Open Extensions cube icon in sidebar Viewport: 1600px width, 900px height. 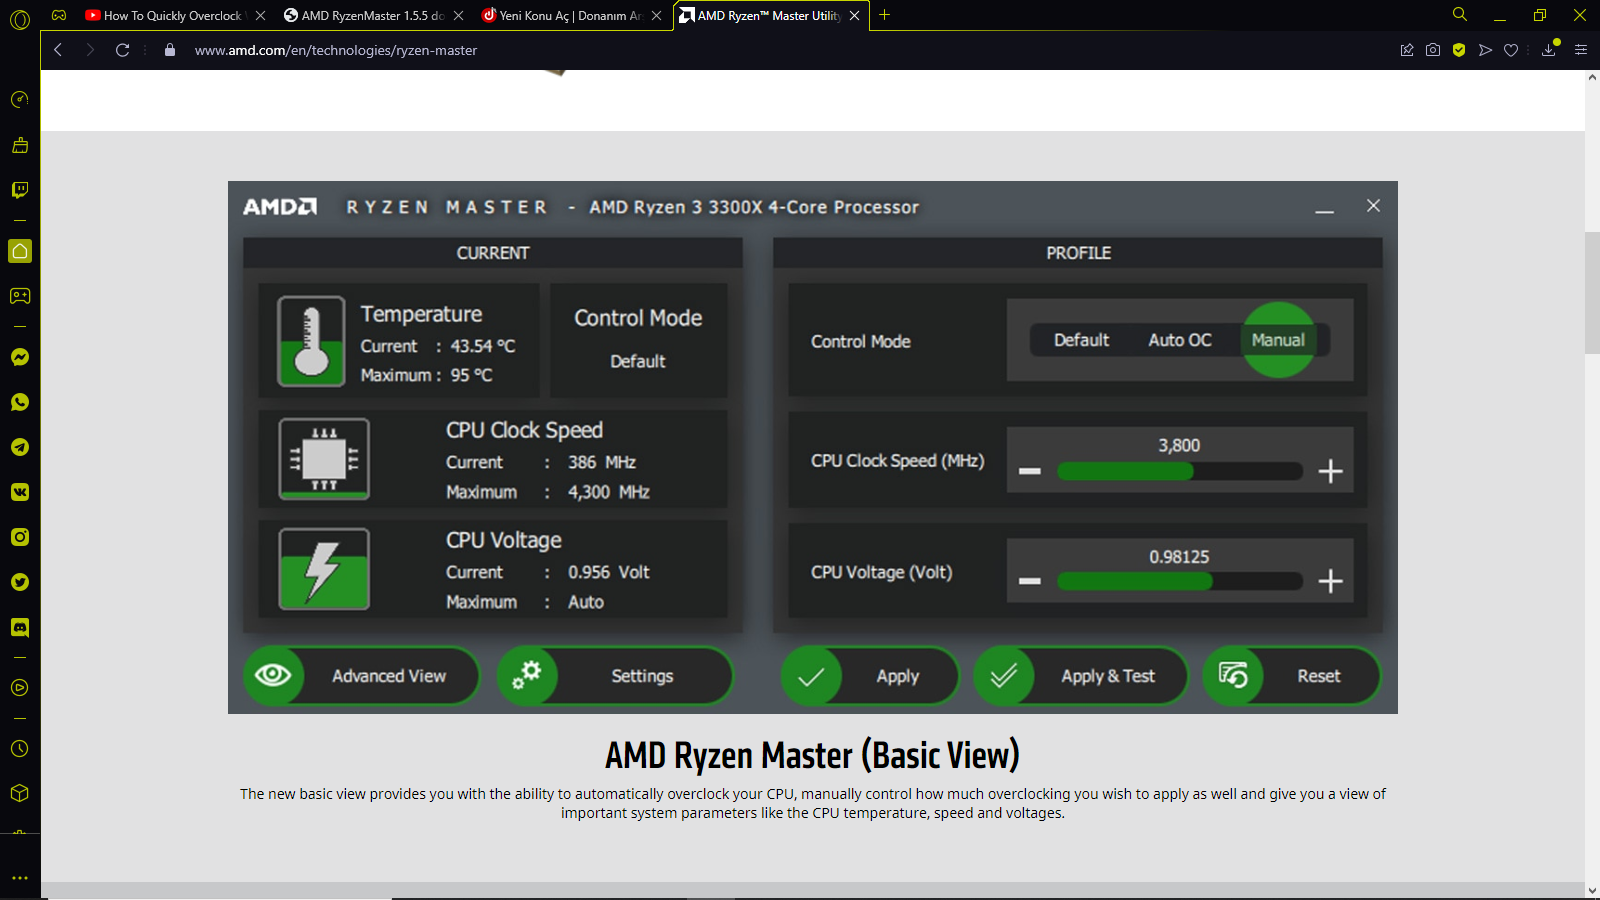click(x=20, y=793)
